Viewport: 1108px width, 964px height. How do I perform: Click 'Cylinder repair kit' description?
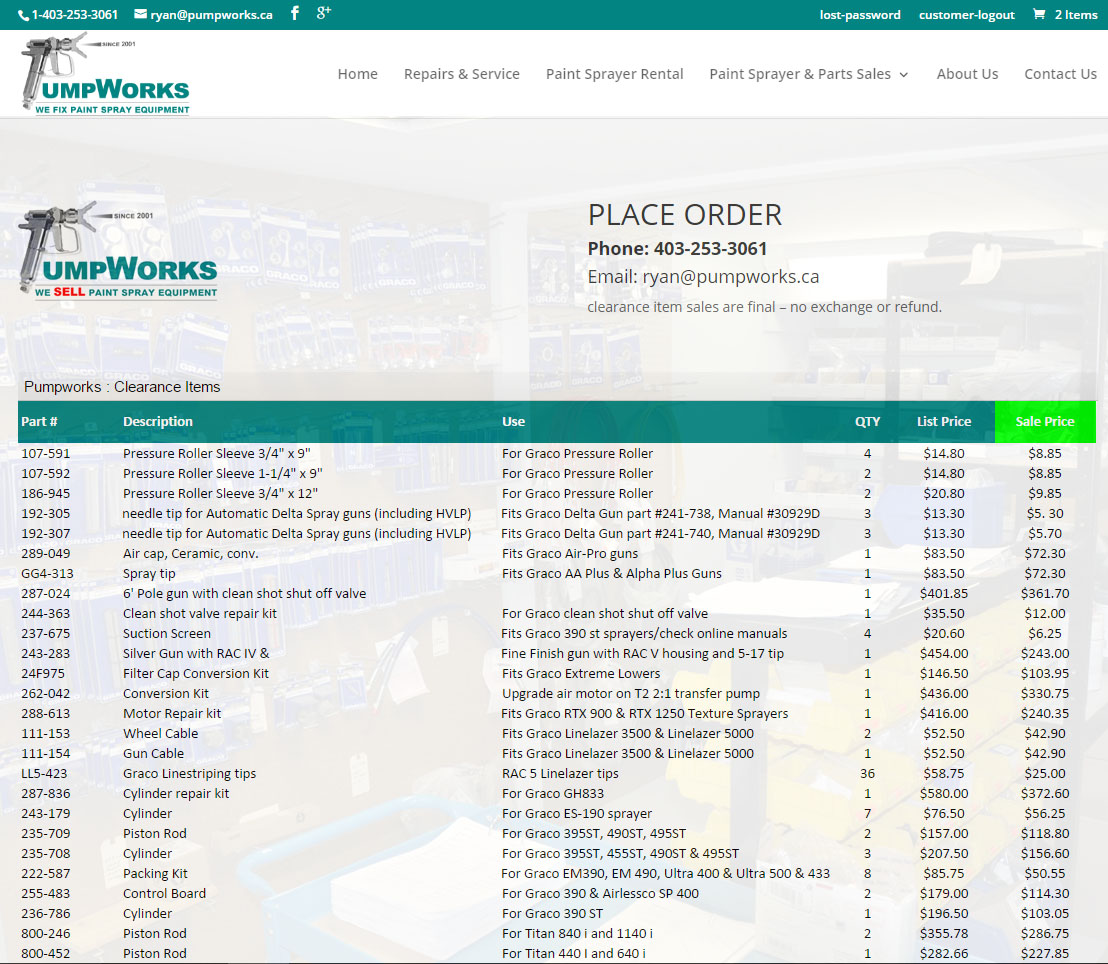click(x=176, y=794)
